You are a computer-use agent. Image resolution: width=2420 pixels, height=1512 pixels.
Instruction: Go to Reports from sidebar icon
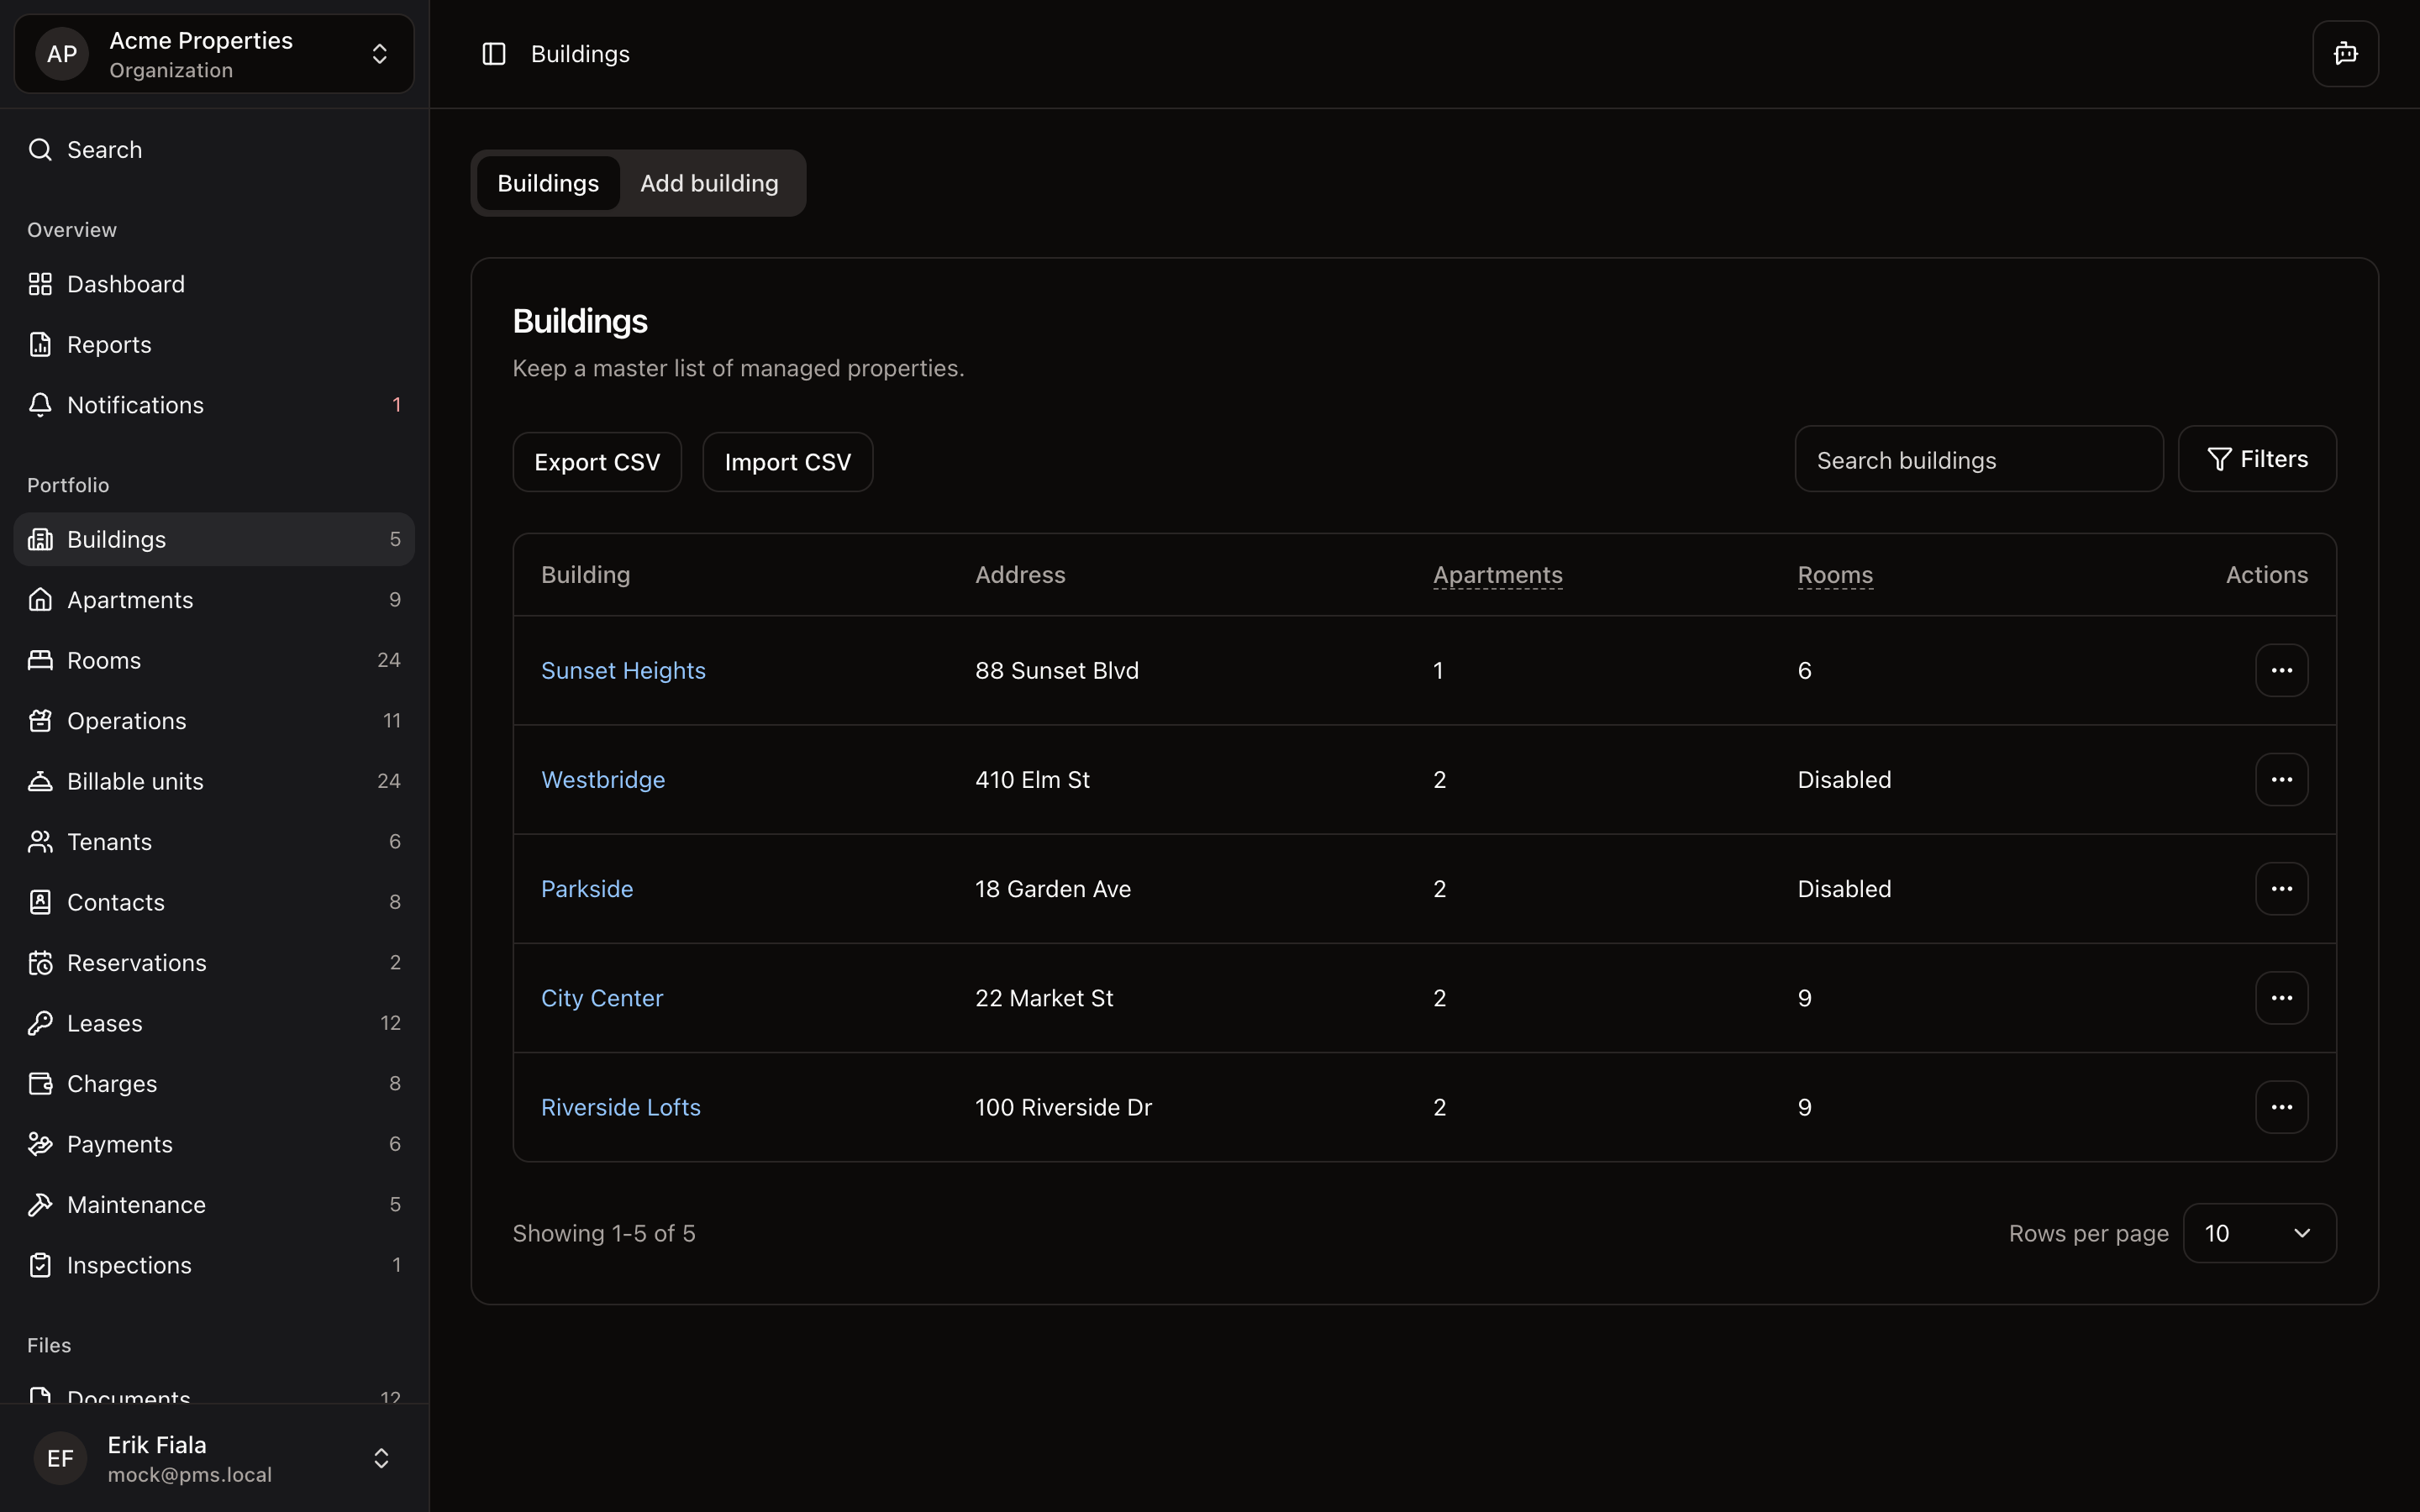click(x=40, y=345)
